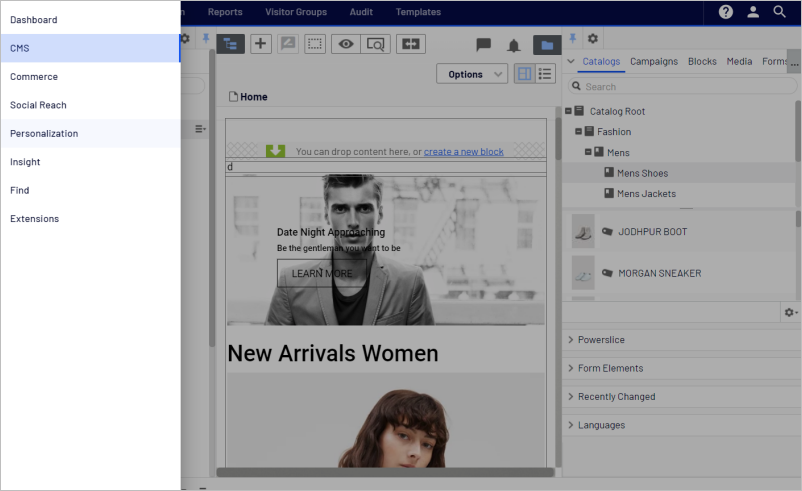Click the LEARN MORE button

coord(321,273)
